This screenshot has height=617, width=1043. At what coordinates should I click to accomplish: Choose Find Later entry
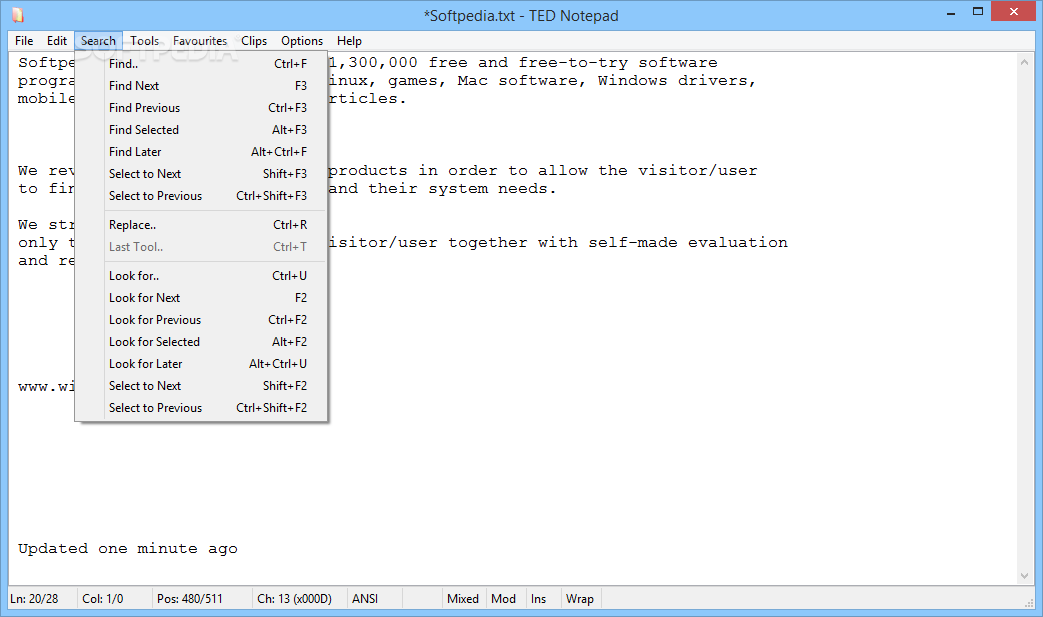pyautogui.click(x=202, y=152)
